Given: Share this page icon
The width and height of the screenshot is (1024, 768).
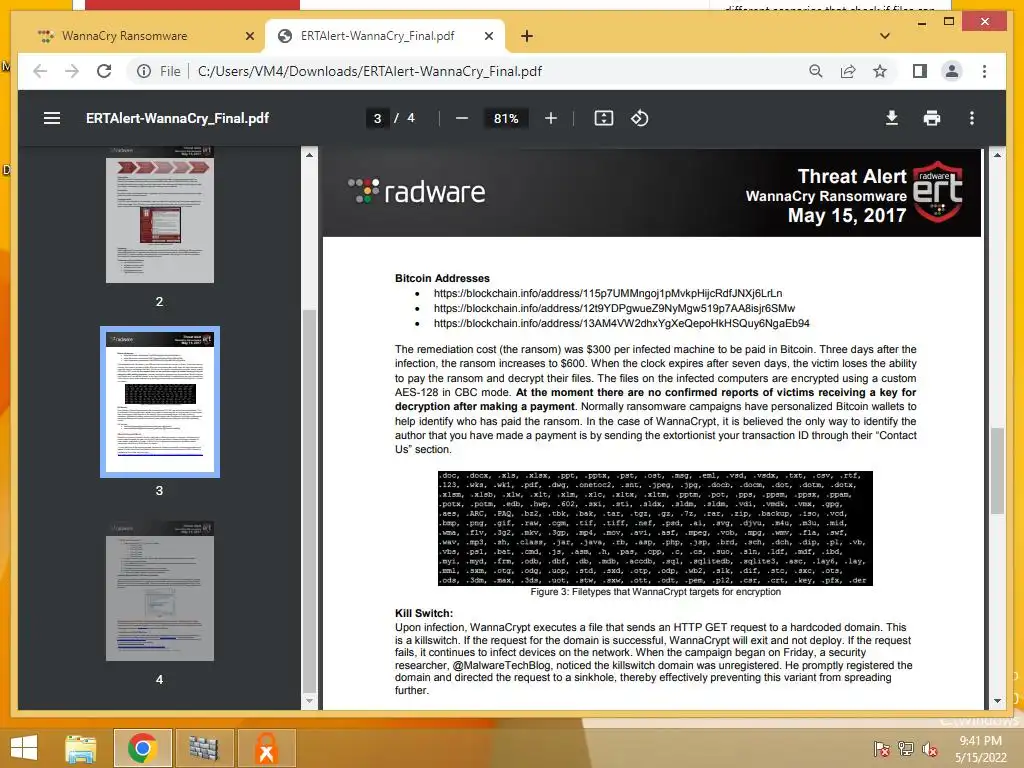Looking at the screenshot, I should pos(848,71).
